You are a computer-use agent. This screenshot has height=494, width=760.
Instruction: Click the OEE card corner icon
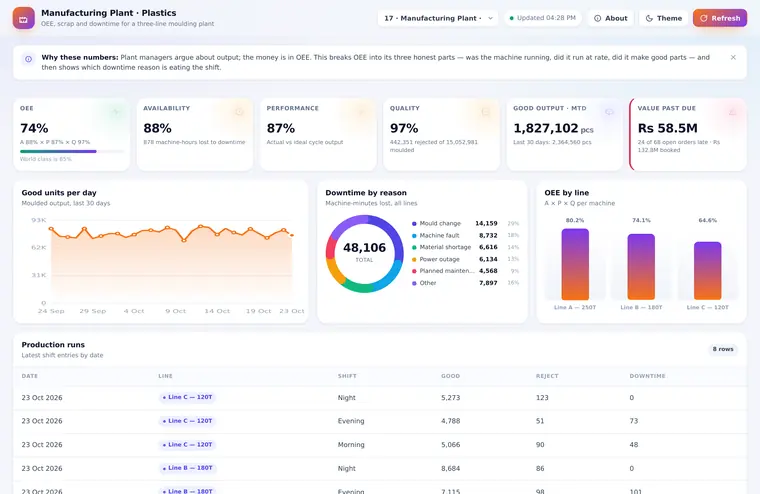click(x=115, y=112)
